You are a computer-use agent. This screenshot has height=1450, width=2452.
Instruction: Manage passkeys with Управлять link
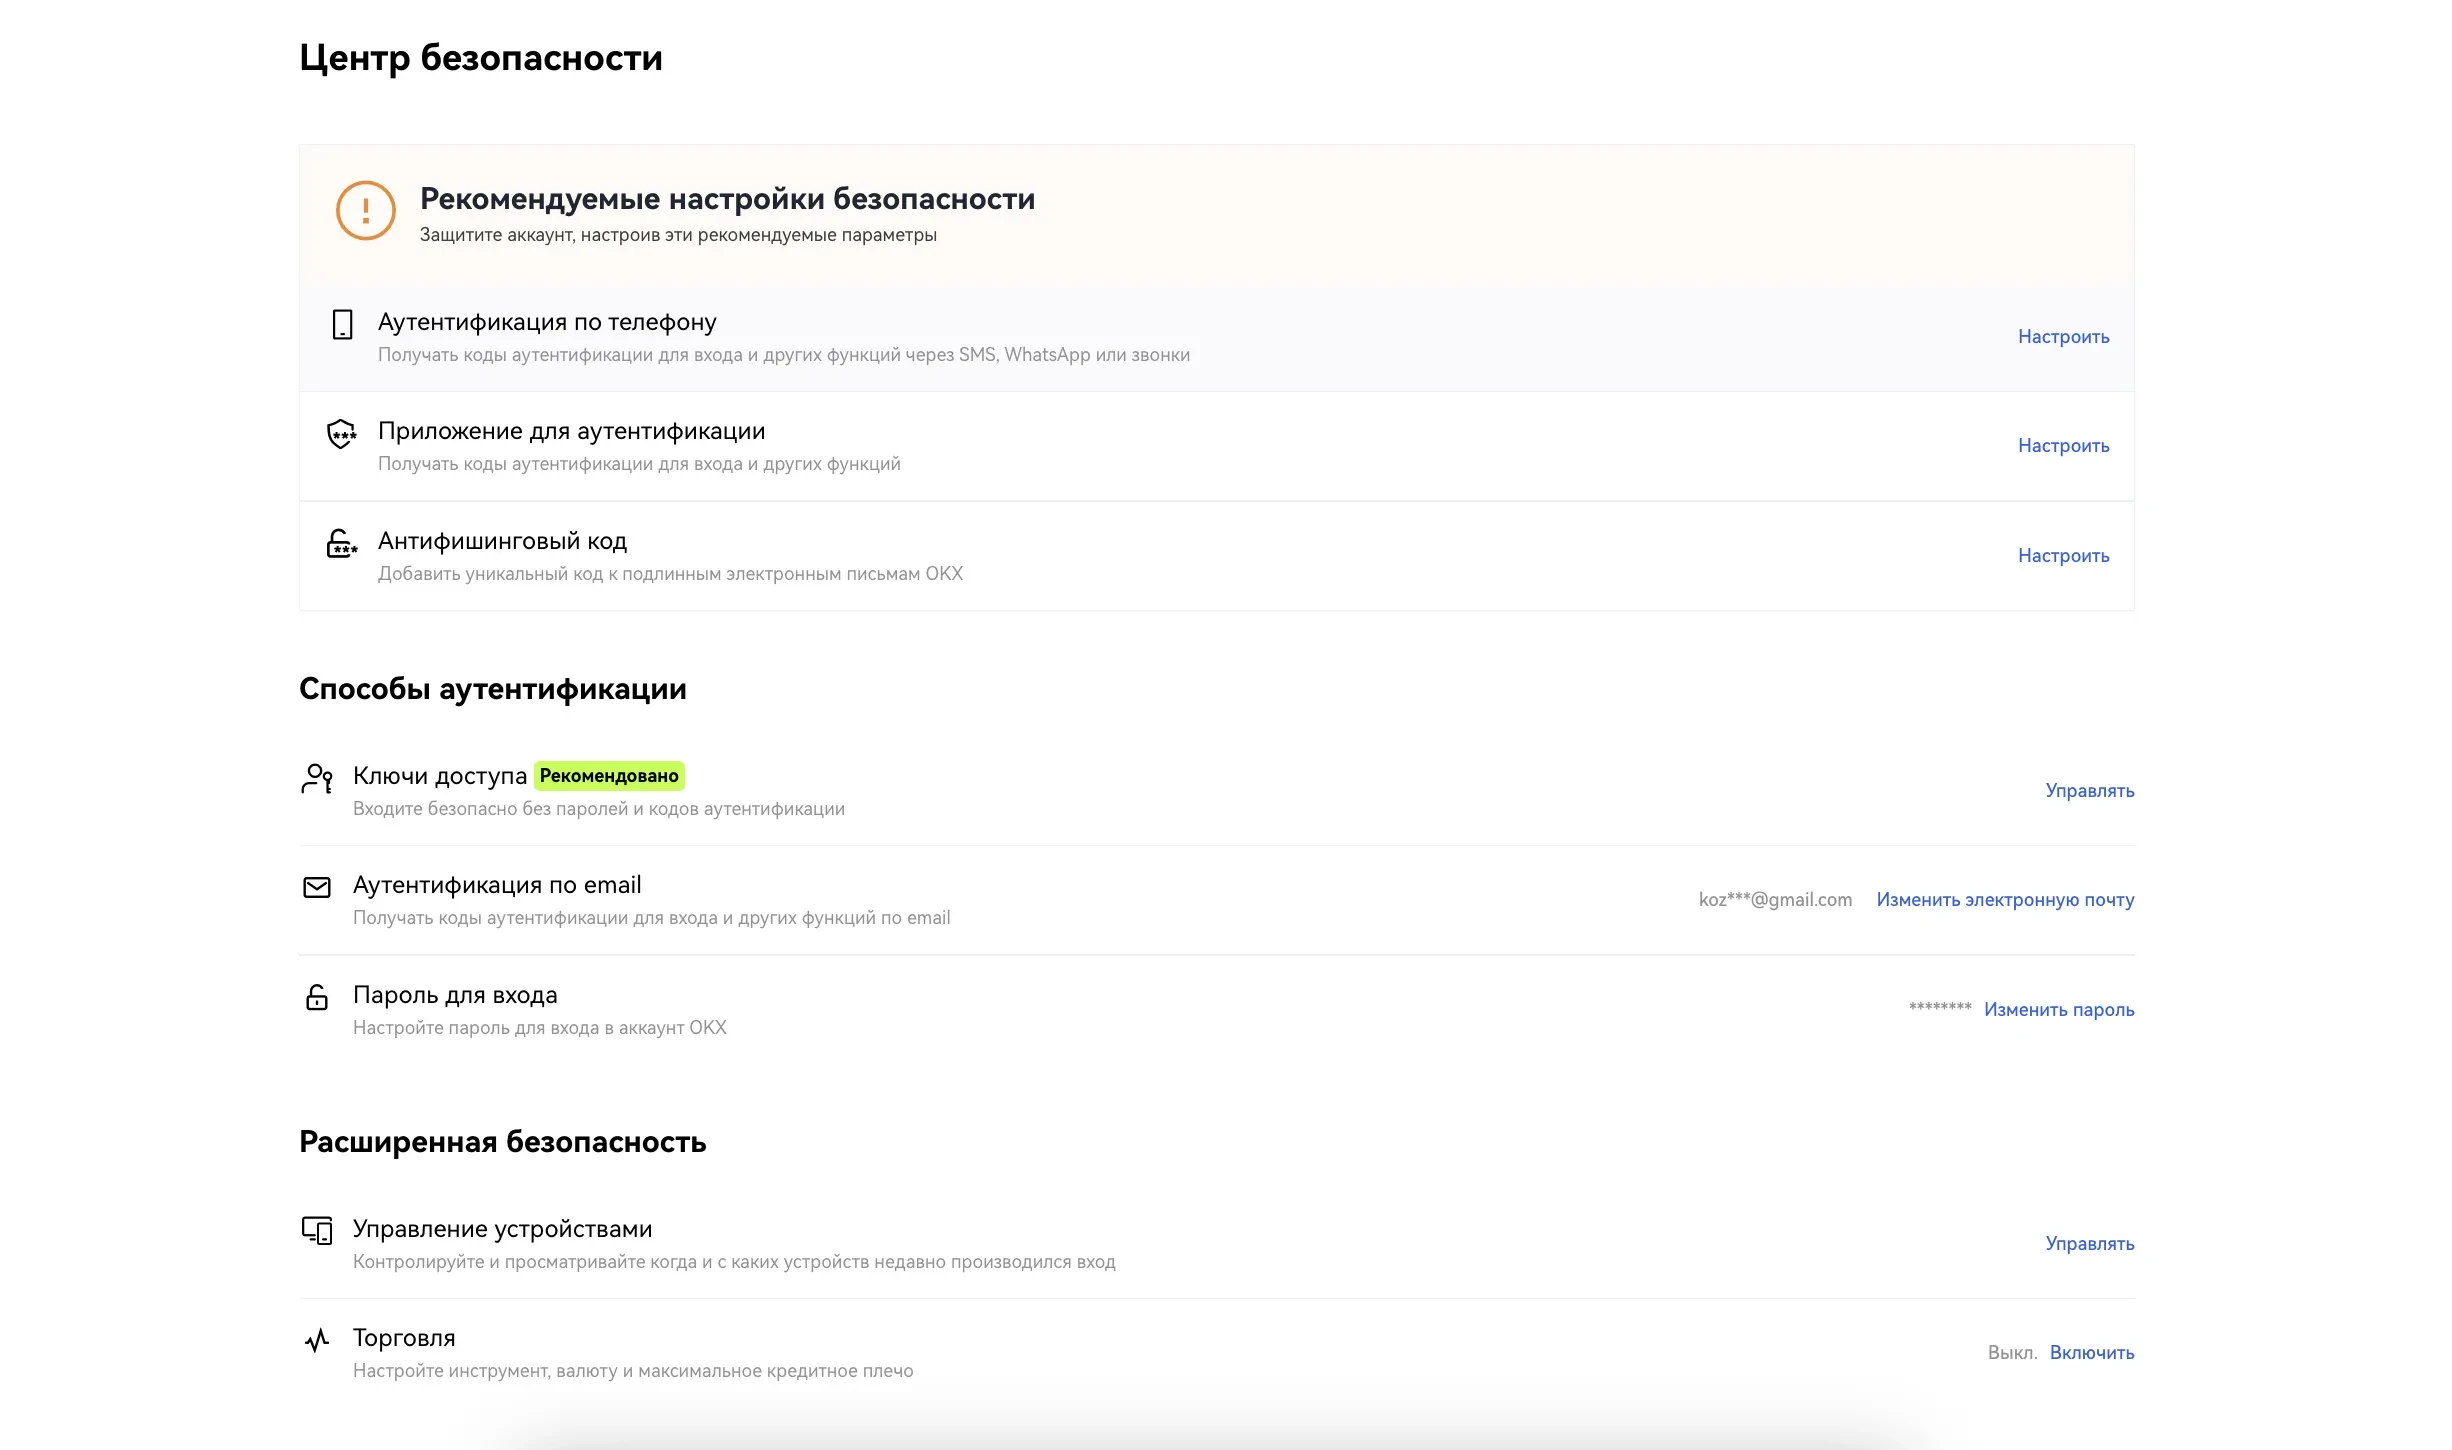tap(2089, 791)
